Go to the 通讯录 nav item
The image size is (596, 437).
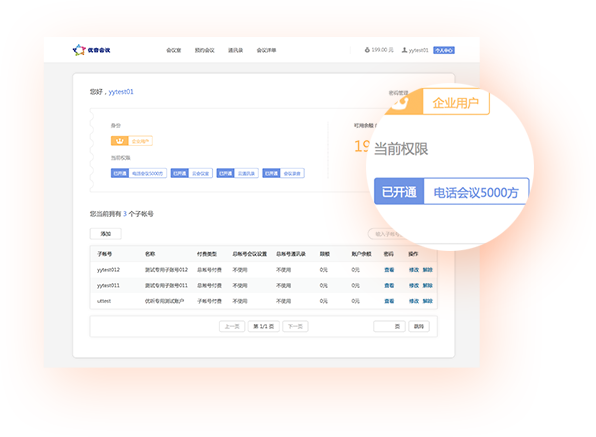[235, 50]
